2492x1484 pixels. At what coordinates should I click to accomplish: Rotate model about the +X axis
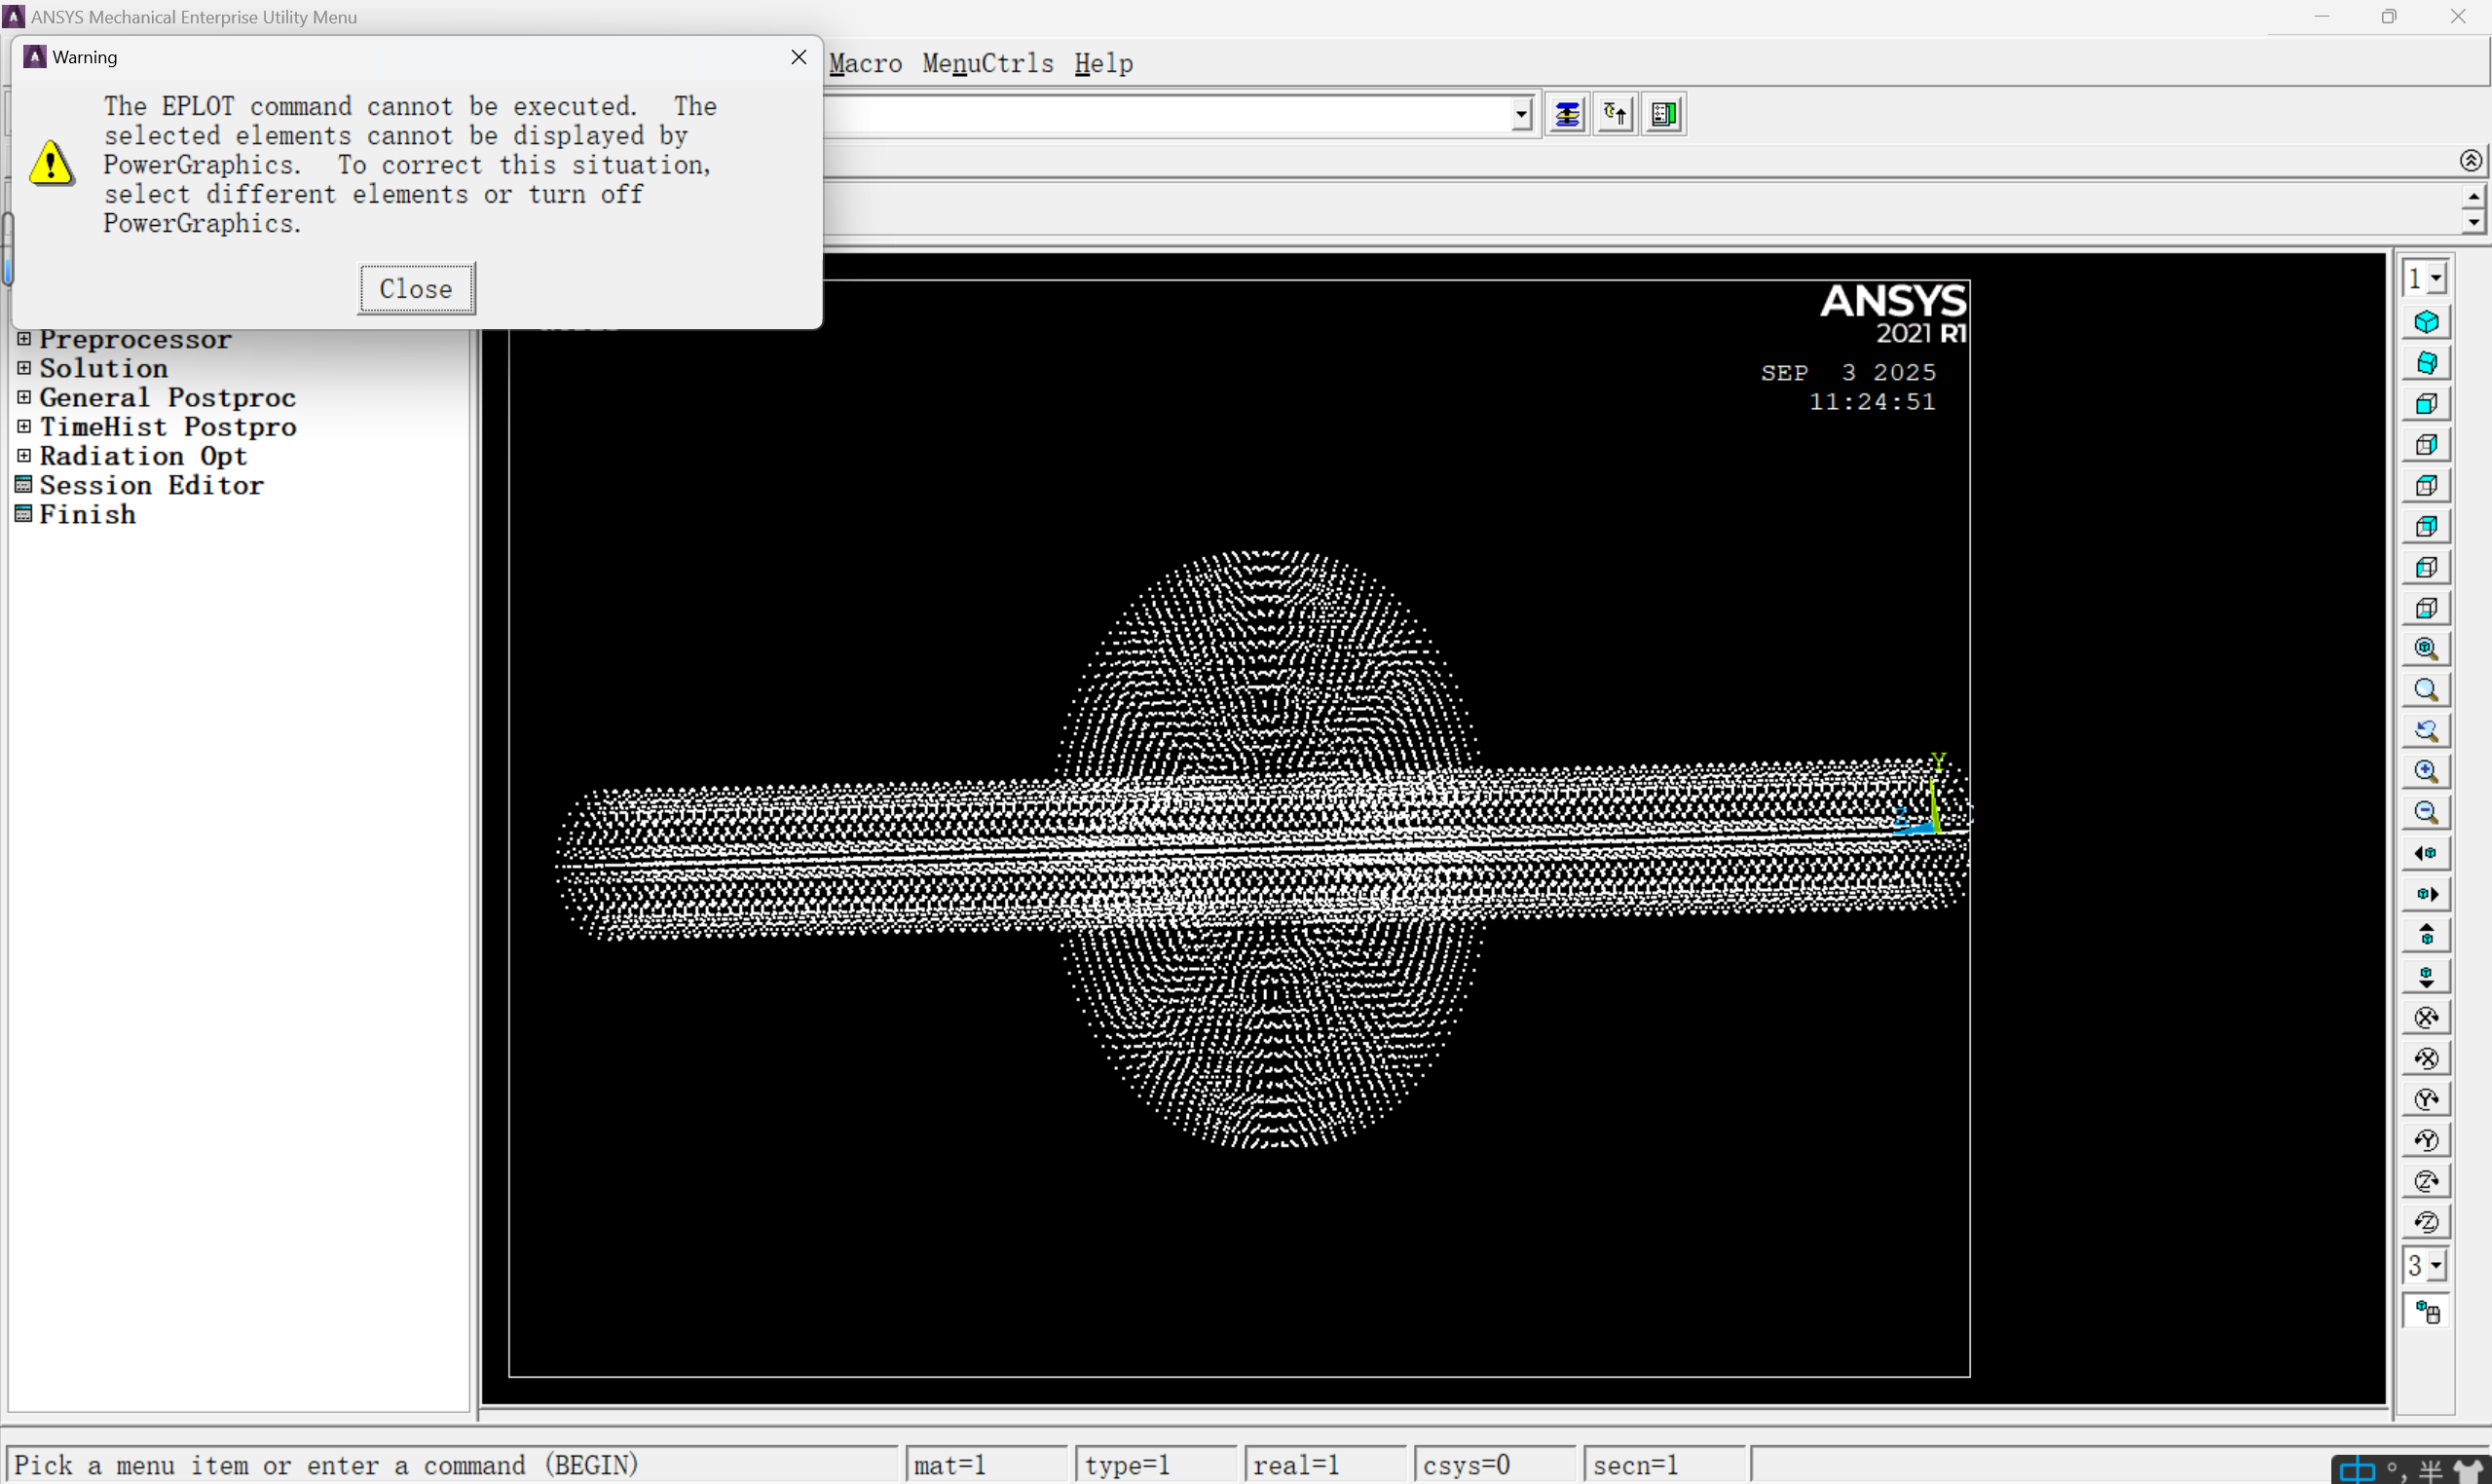2426,1018
